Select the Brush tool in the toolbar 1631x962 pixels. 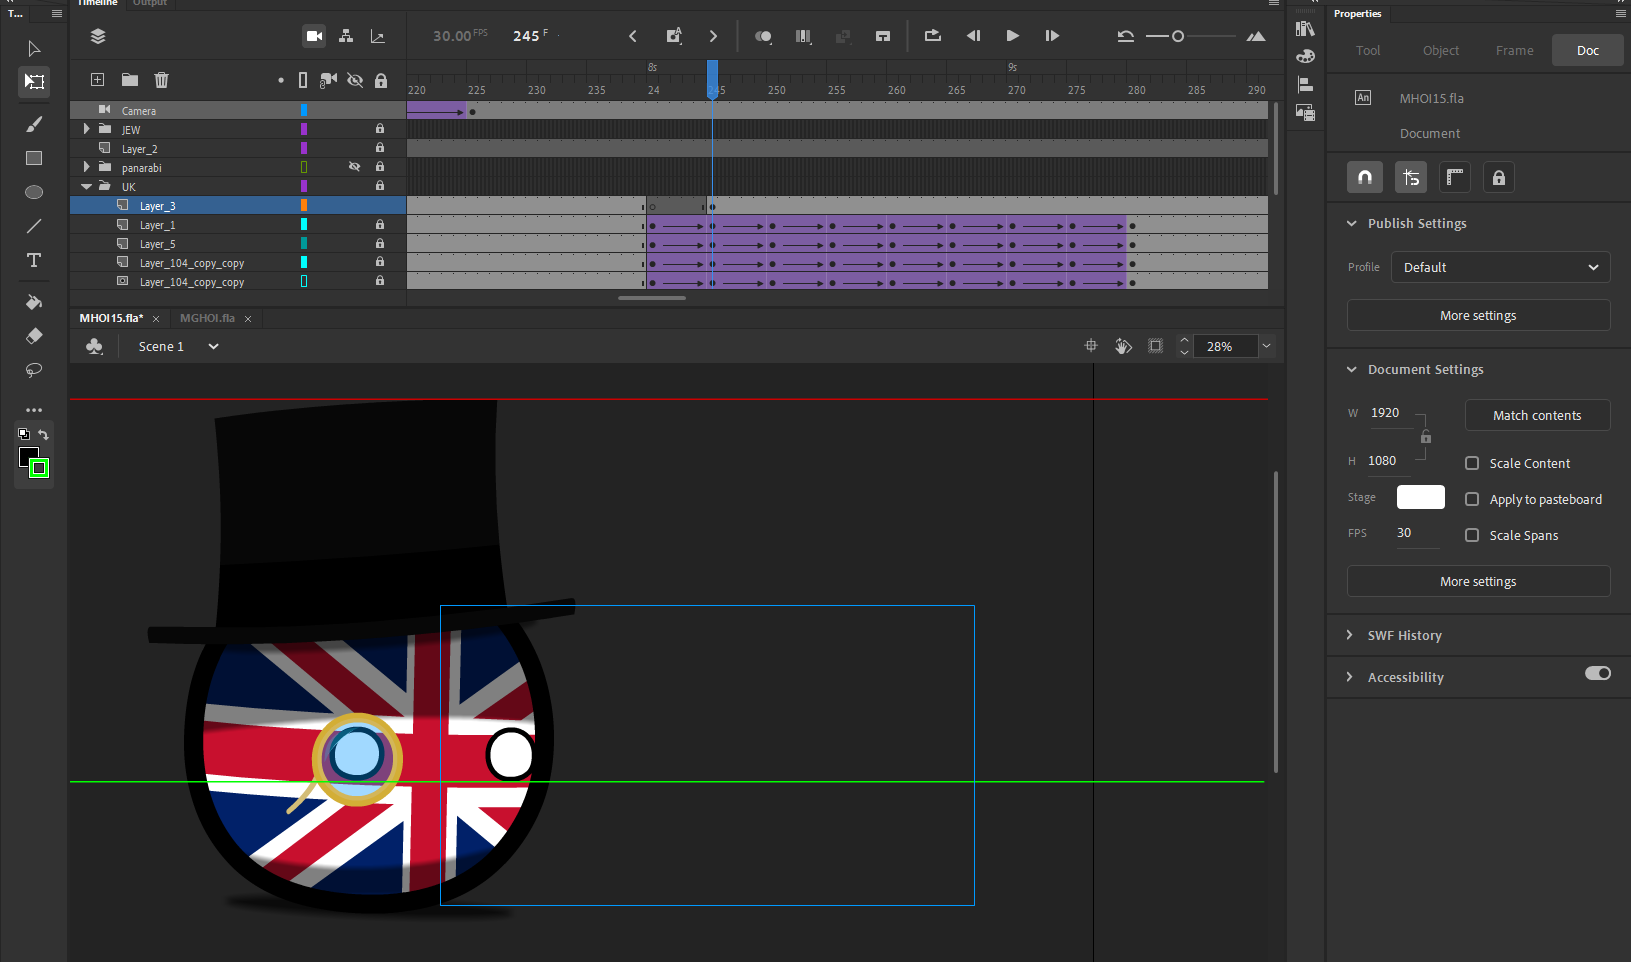pos(34,124)
